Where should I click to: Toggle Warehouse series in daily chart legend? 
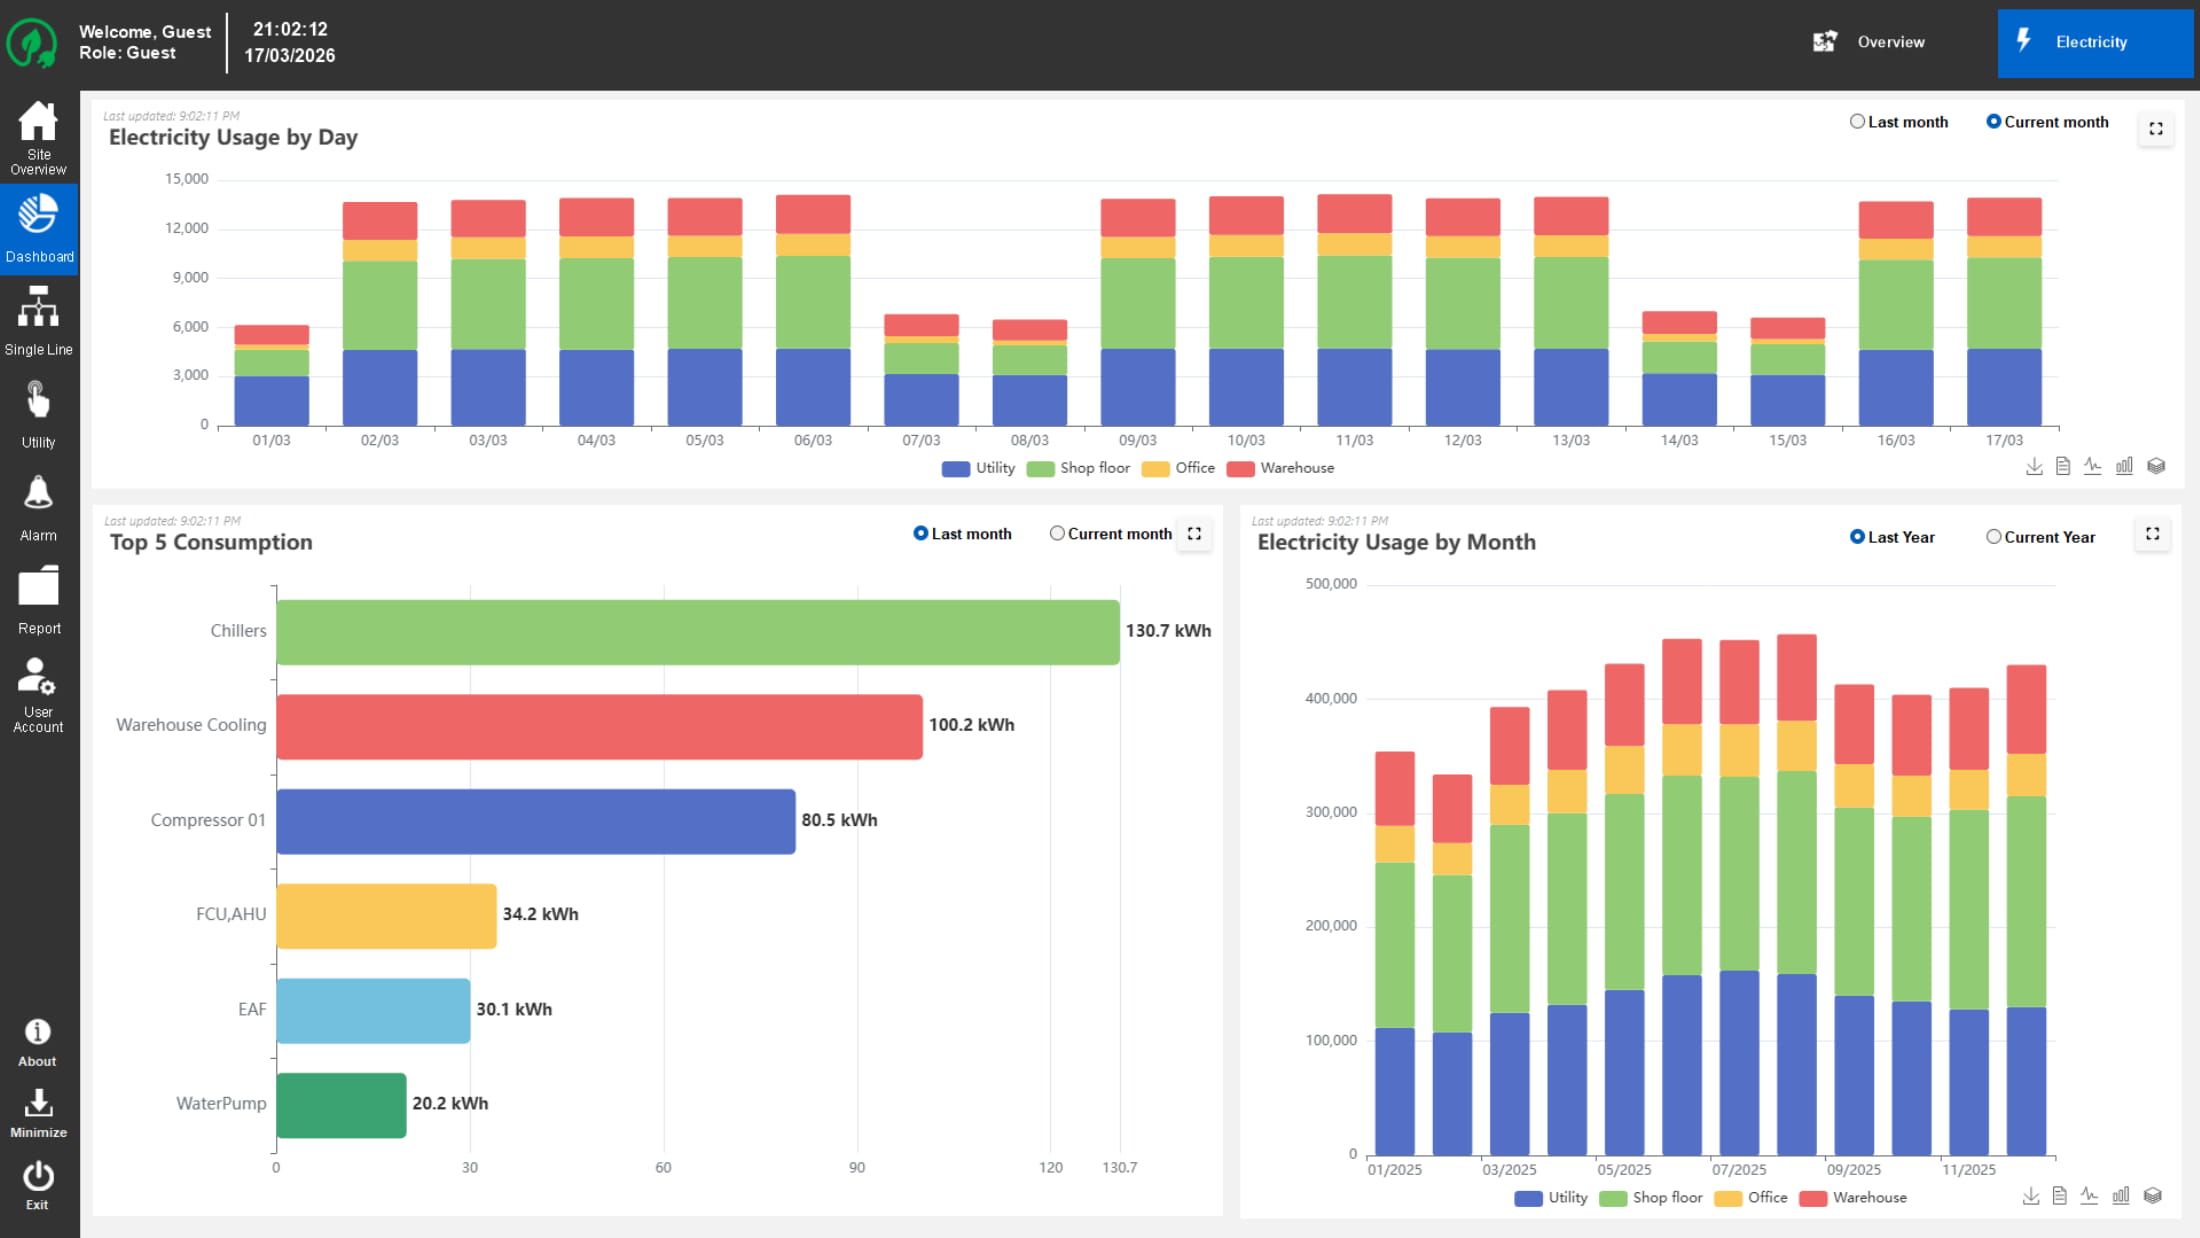1280,468
